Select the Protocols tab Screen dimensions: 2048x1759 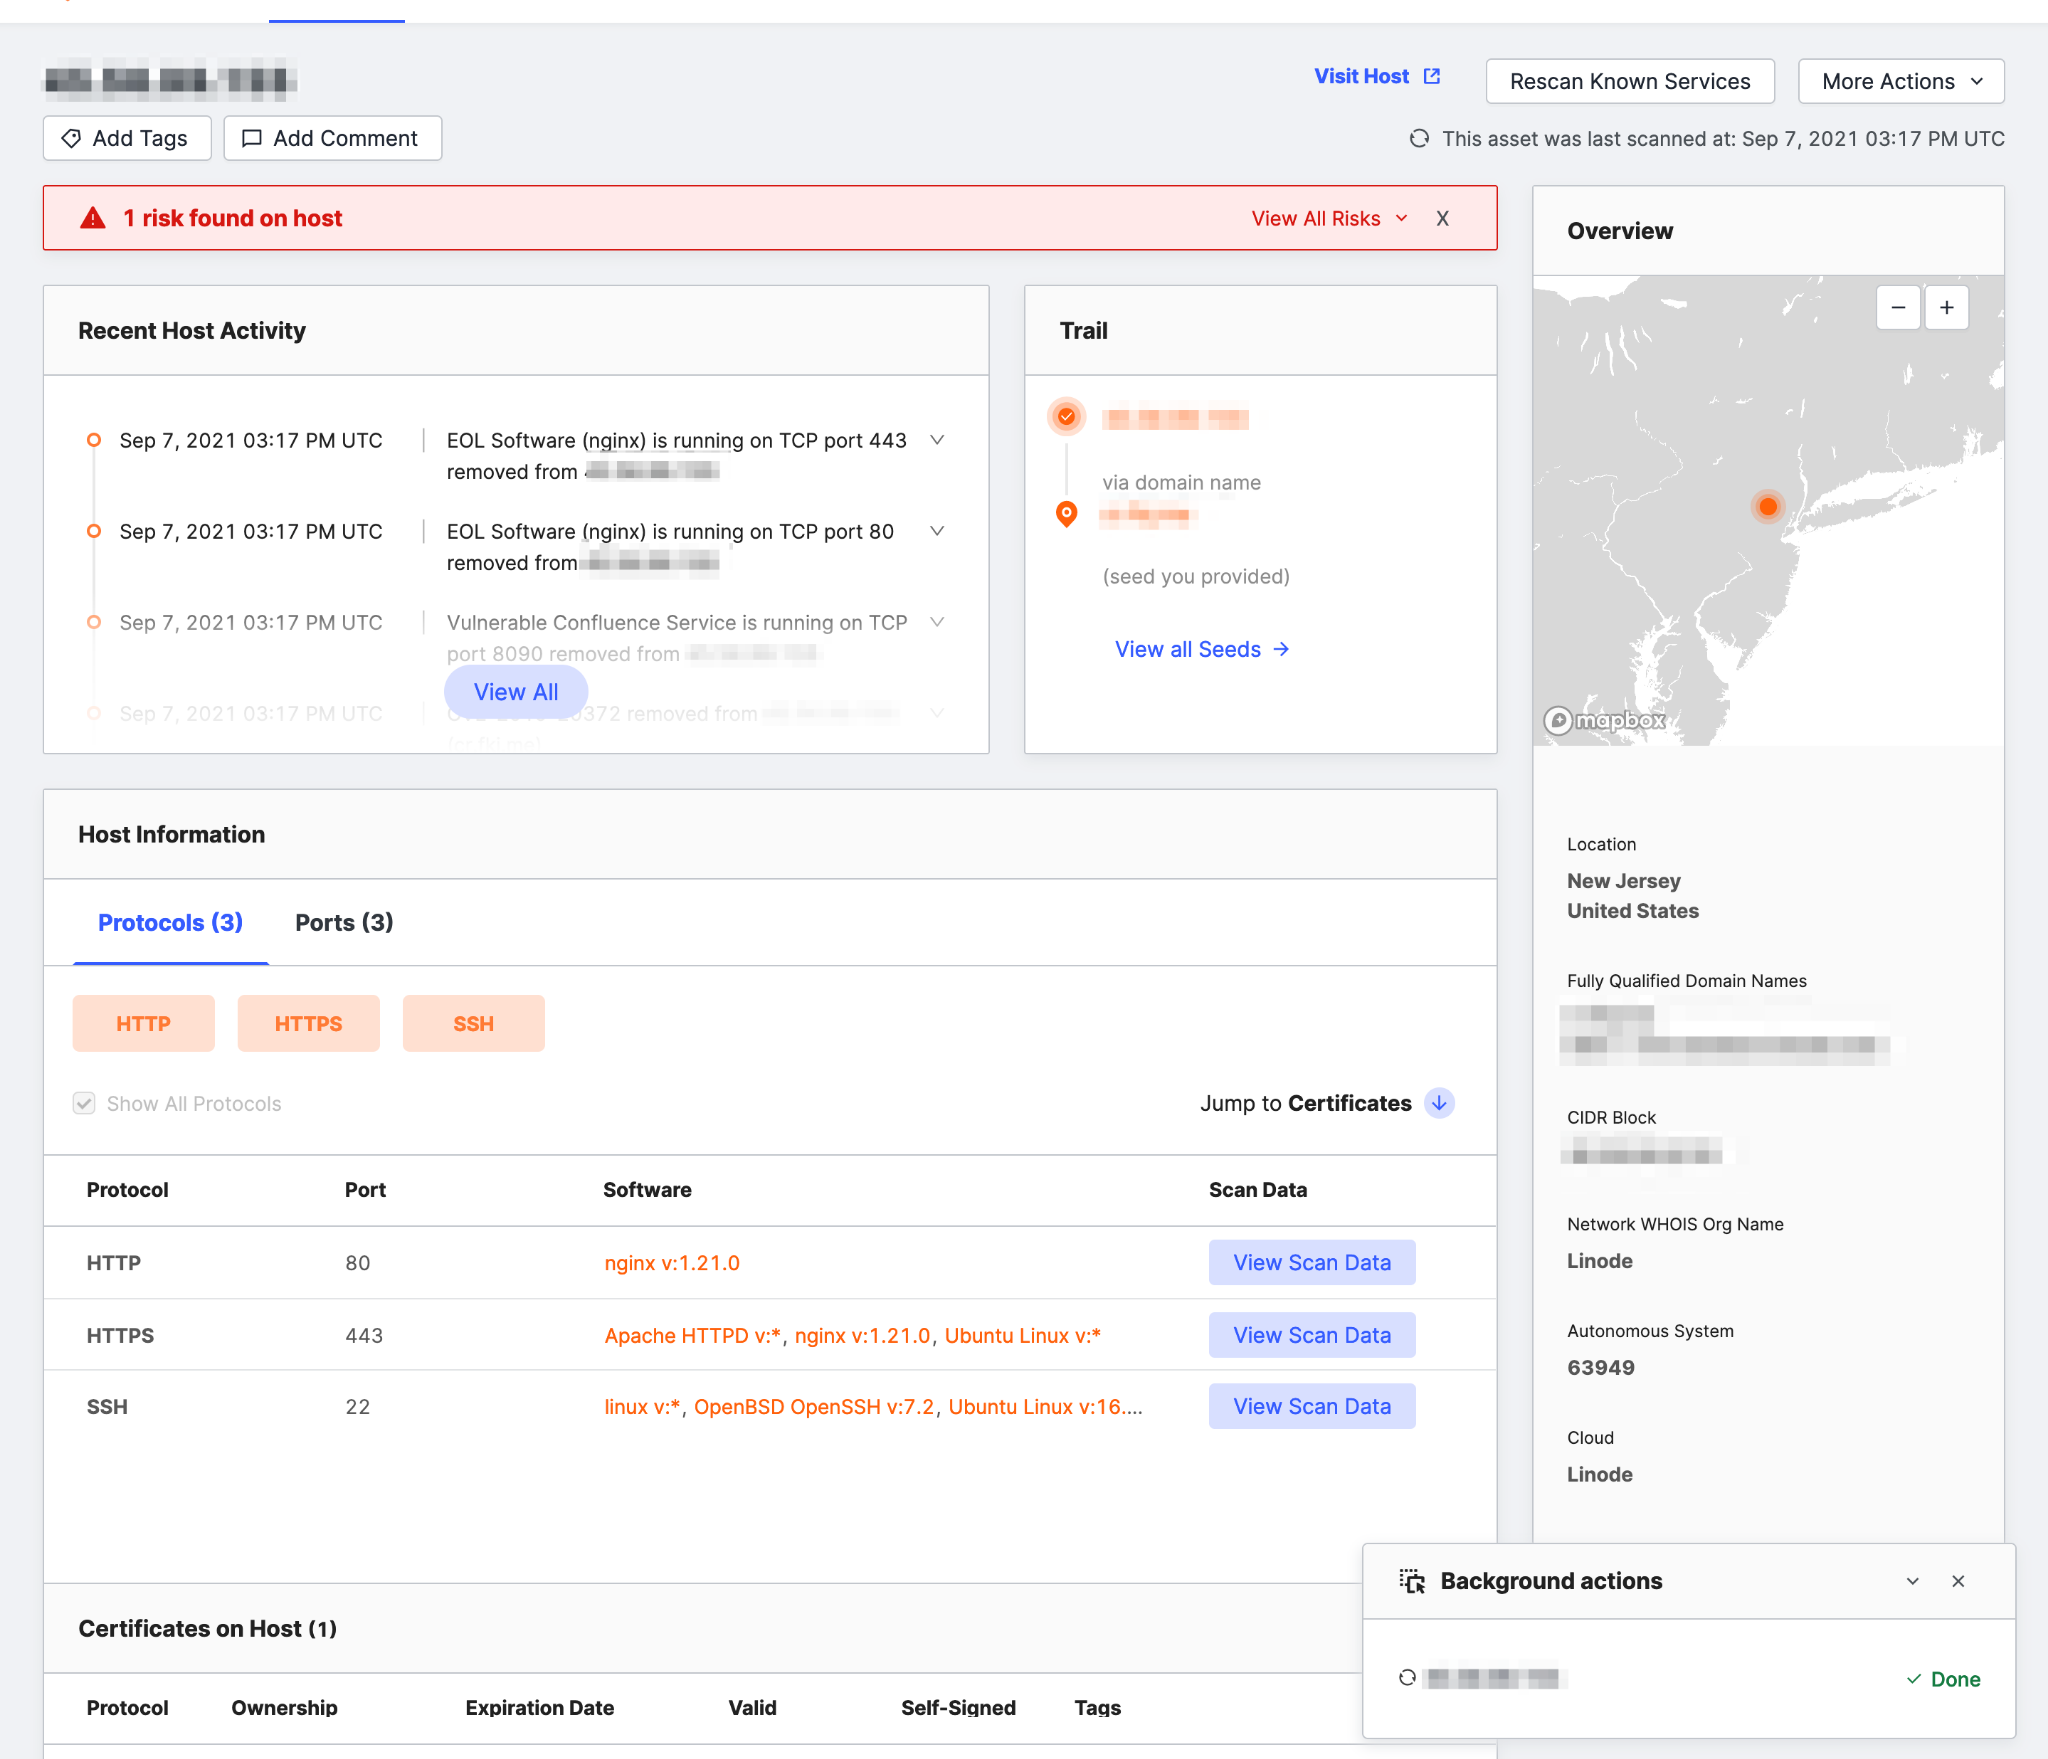pyautogui.click(x=169, y=922)
